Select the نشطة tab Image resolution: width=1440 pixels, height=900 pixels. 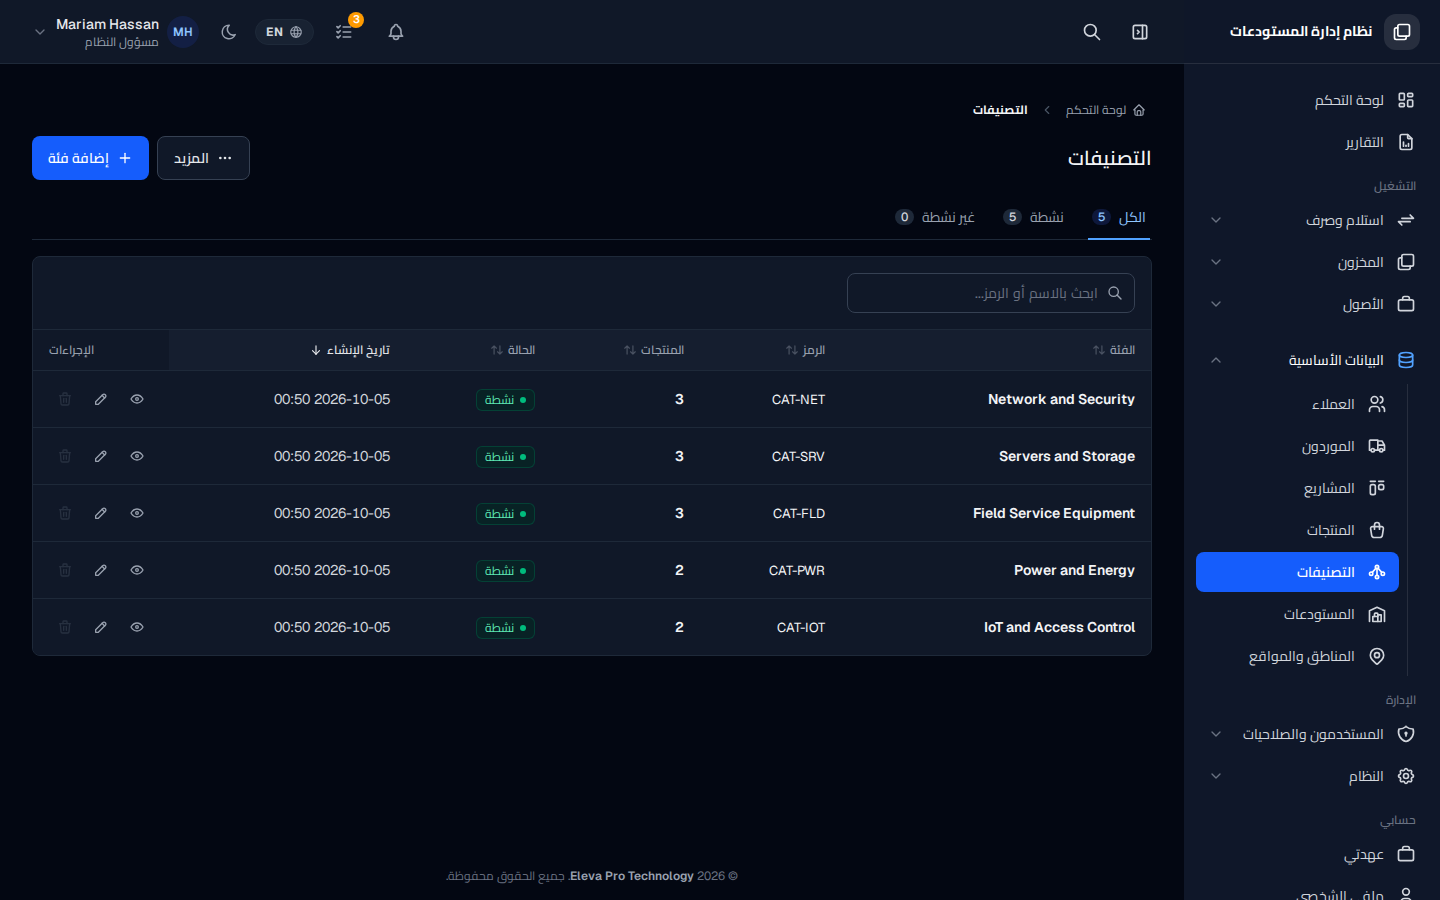point(1033,217)
